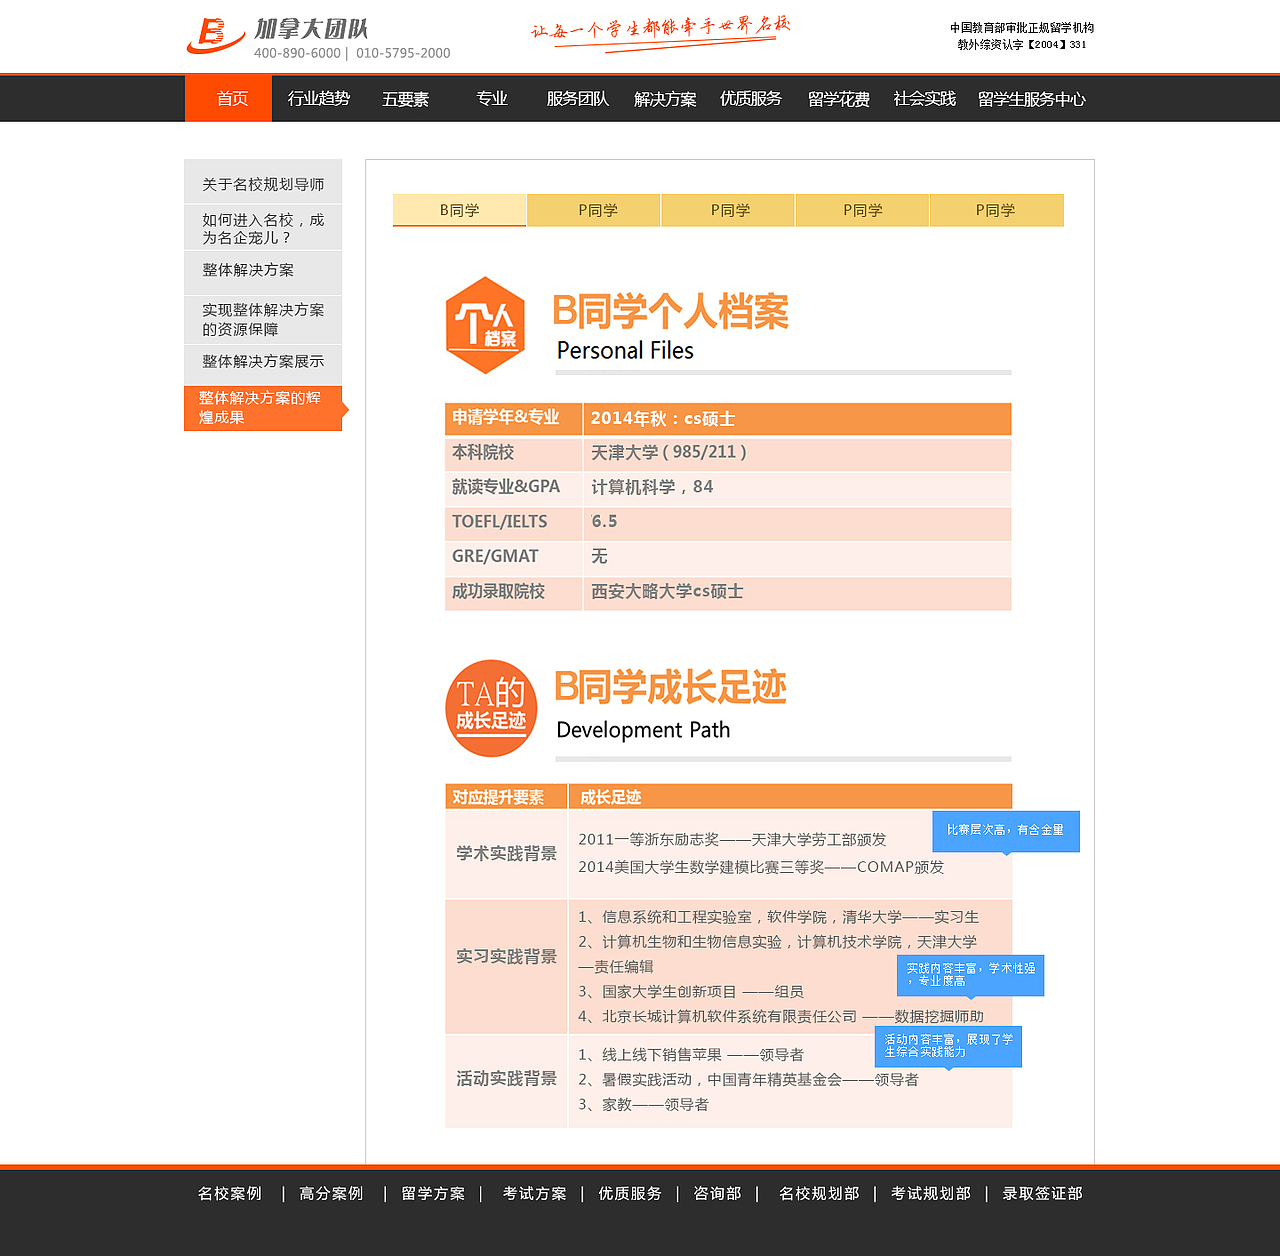The width and height of the screenshot is (1280, 1256).
Task: Click the blue callout 比赛层次高，有含金量
Action: [x=1006, y=831]
